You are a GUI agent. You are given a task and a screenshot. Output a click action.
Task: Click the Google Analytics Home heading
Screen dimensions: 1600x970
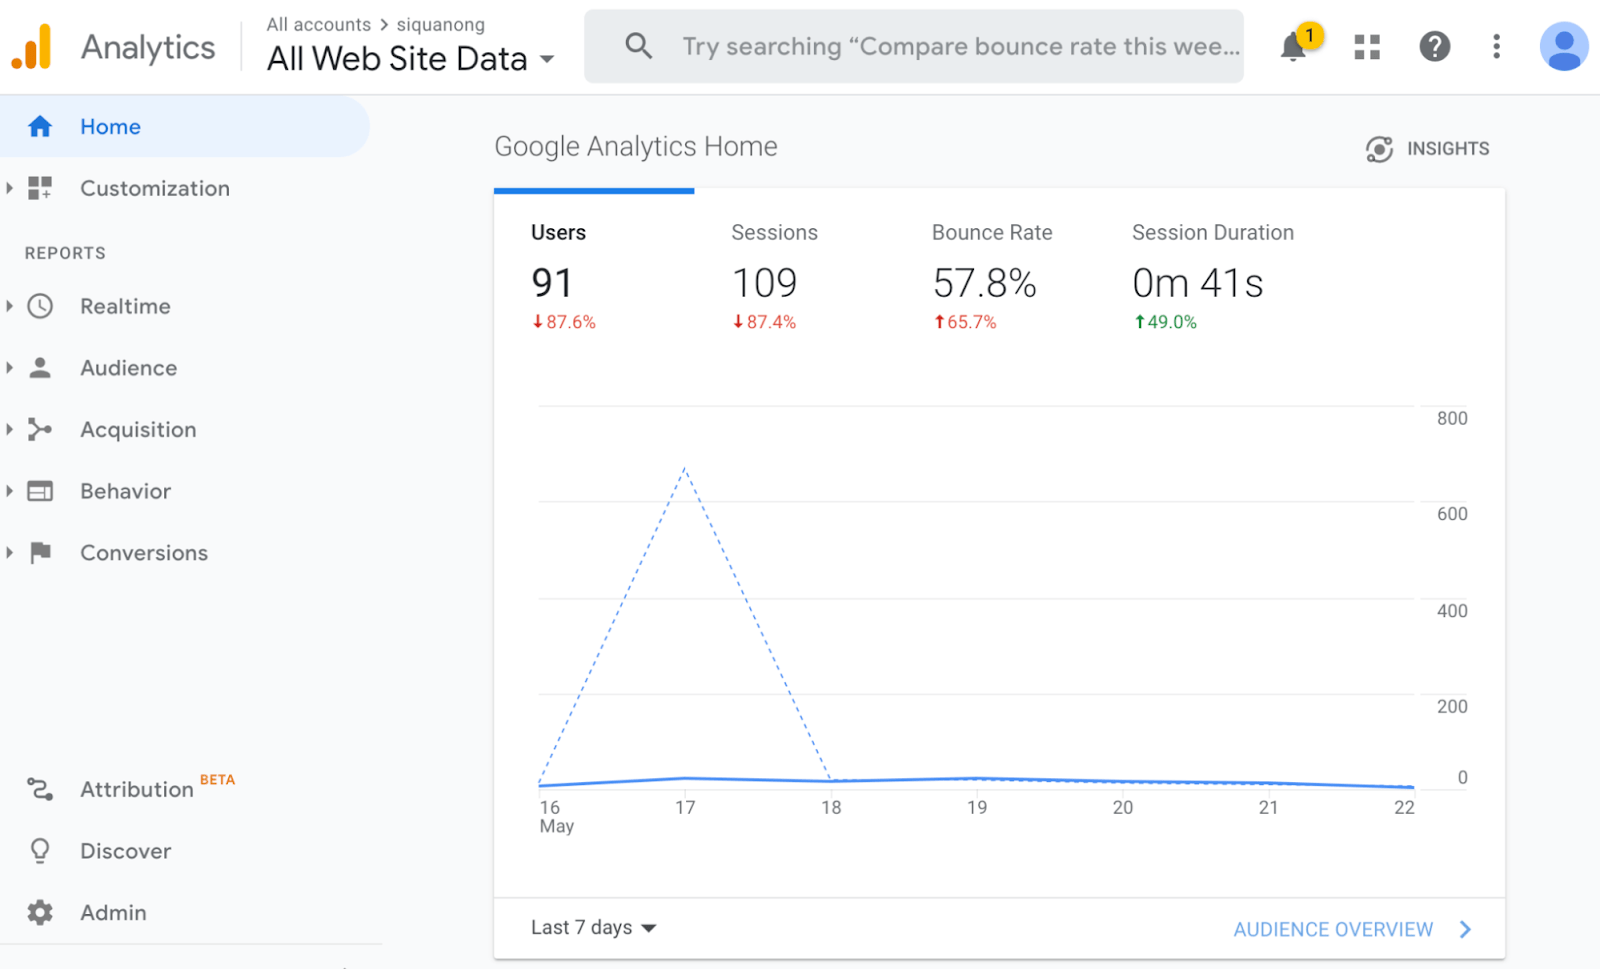pyautogui.click(x=636, y=147)
